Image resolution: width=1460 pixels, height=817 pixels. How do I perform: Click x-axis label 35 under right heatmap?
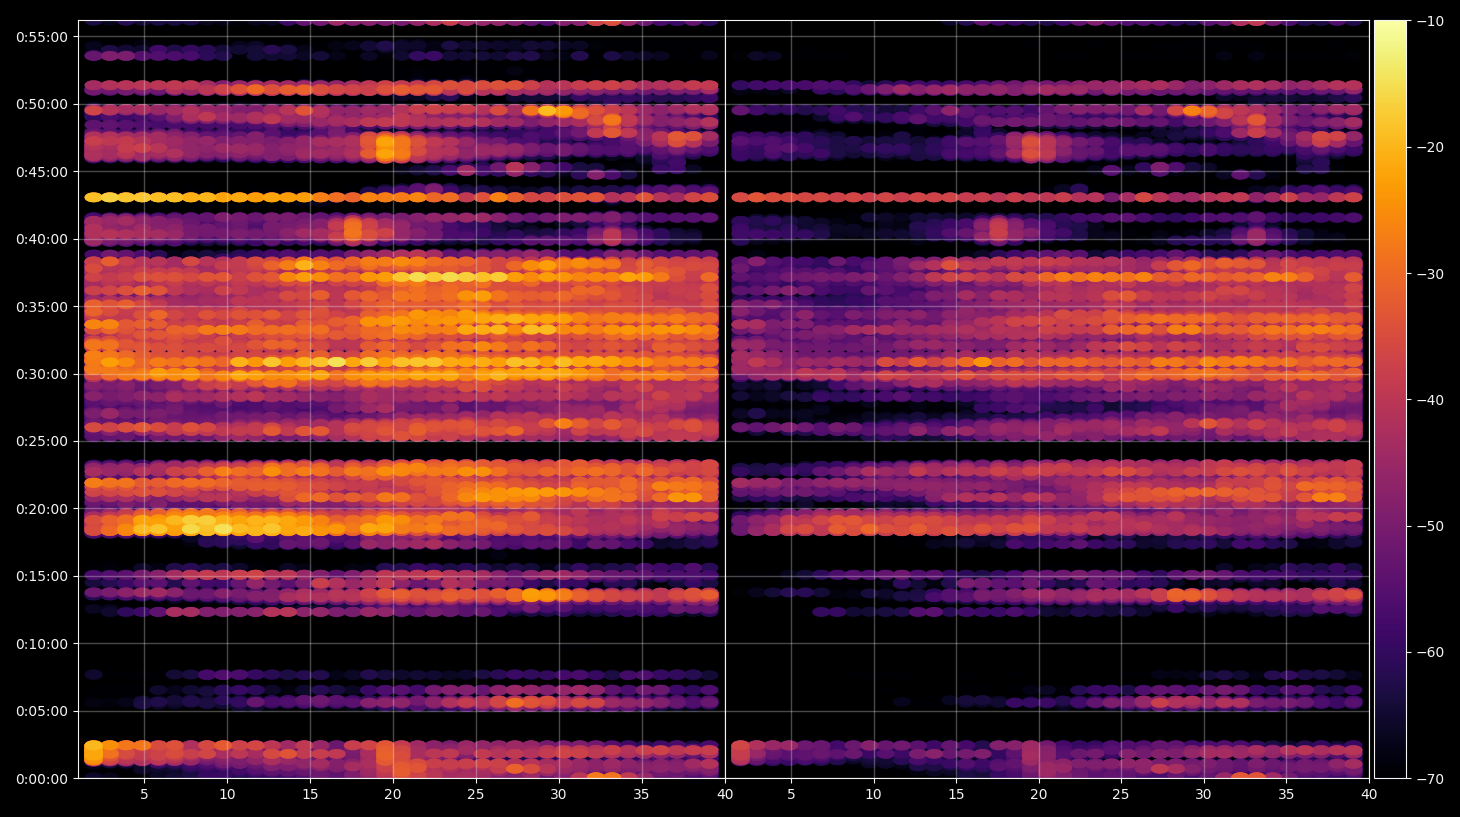click(x=1286, y=795)
